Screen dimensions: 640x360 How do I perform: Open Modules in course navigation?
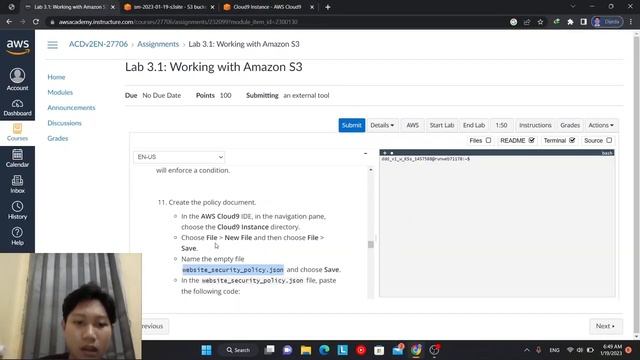(x=60, y=93)
